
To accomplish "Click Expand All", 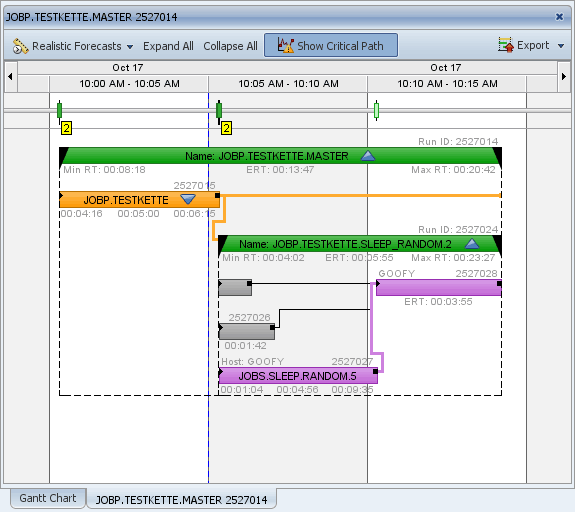I will coord(168,46).
